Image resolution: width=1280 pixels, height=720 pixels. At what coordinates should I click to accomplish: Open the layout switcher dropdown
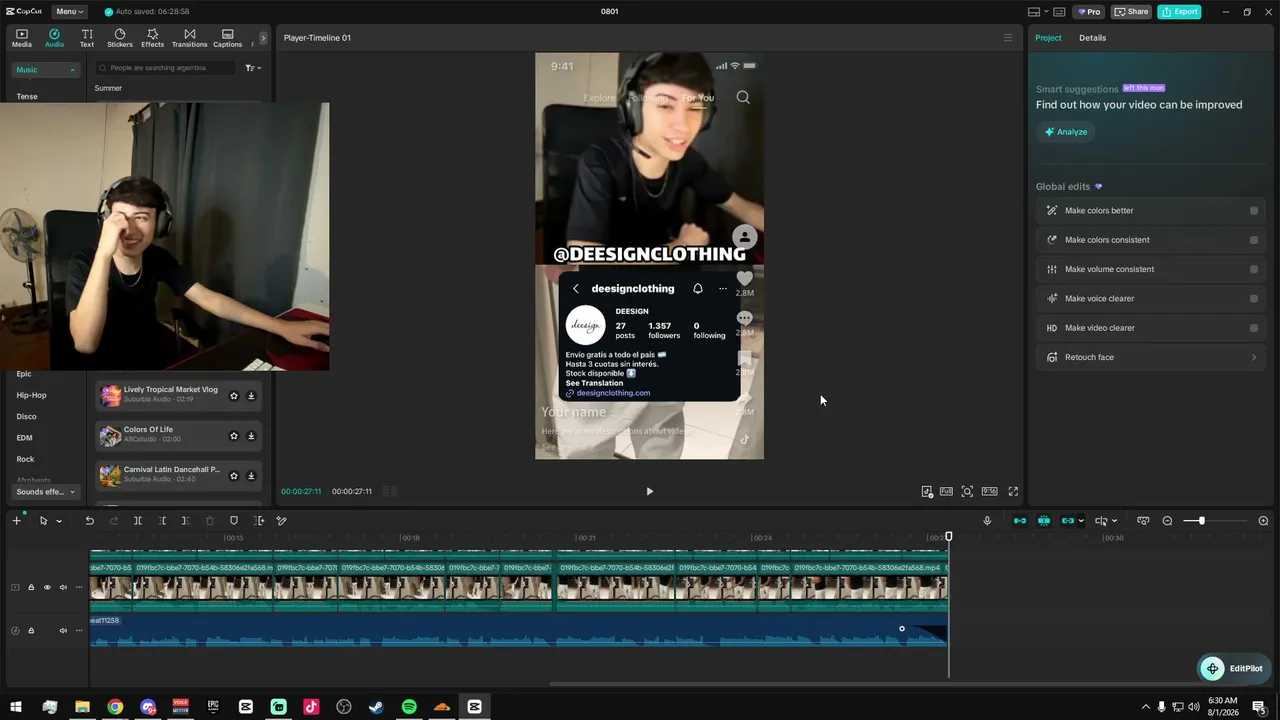click(x=1038, y=12)
